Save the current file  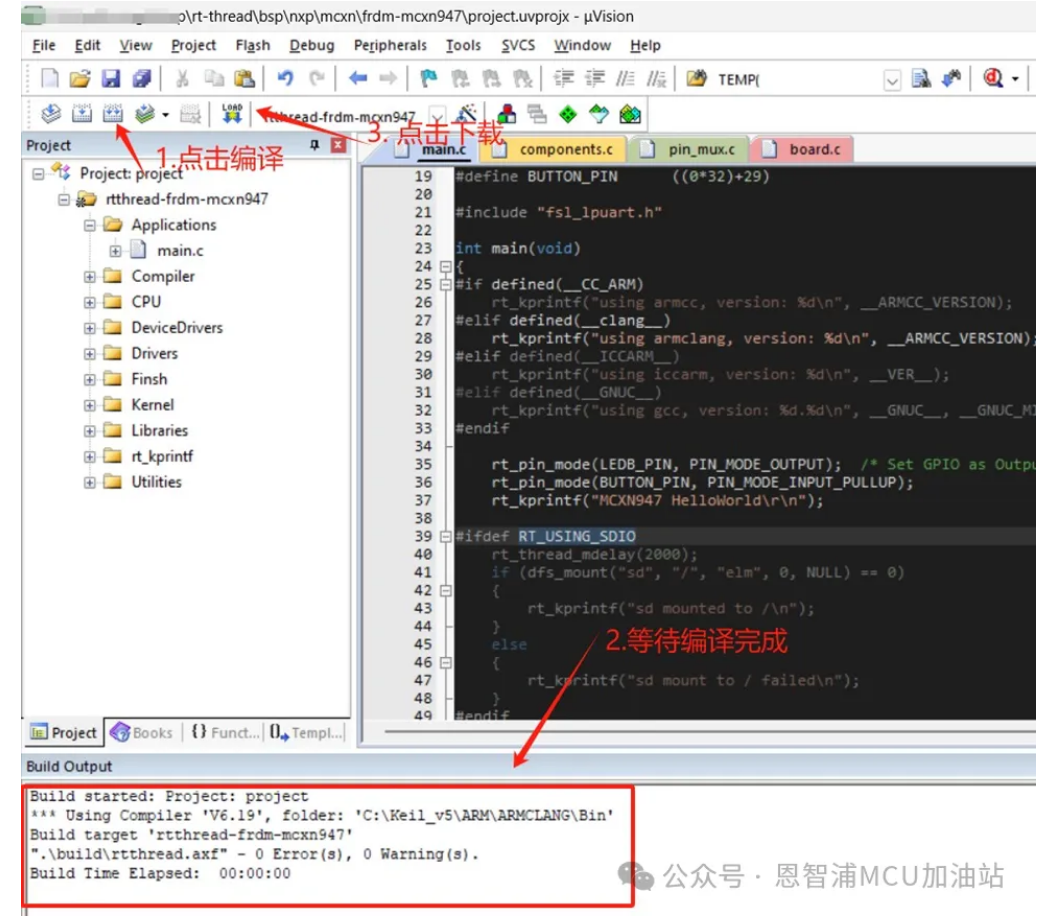click(111, 79)
